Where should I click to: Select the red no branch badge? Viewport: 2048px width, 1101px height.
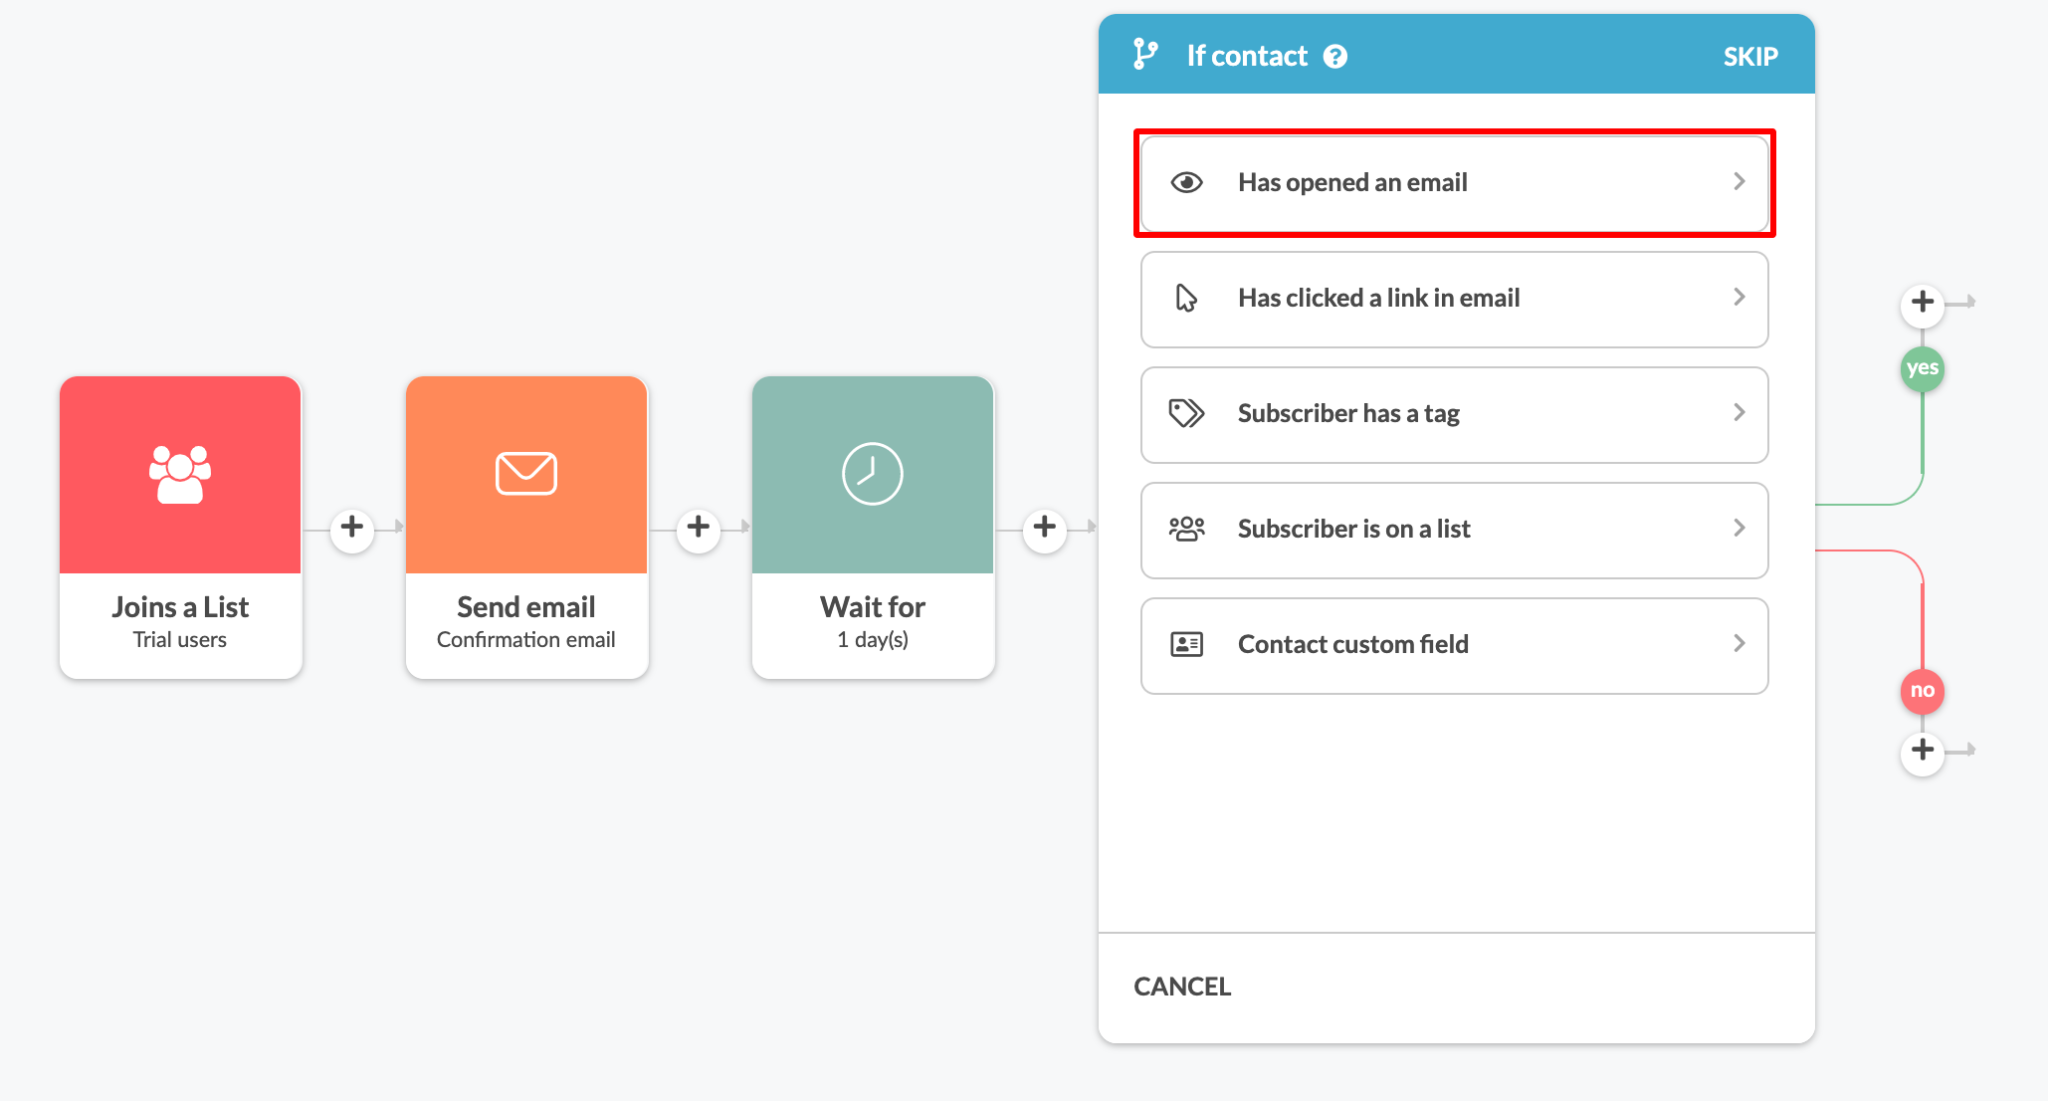pos(1922,690)
